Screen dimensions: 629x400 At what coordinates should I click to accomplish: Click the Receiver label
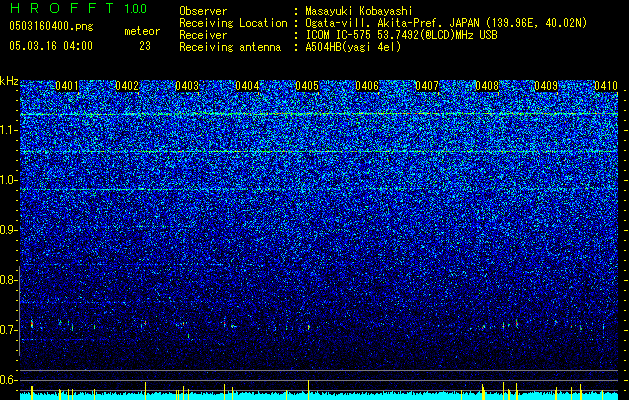(x=203, y=35)
